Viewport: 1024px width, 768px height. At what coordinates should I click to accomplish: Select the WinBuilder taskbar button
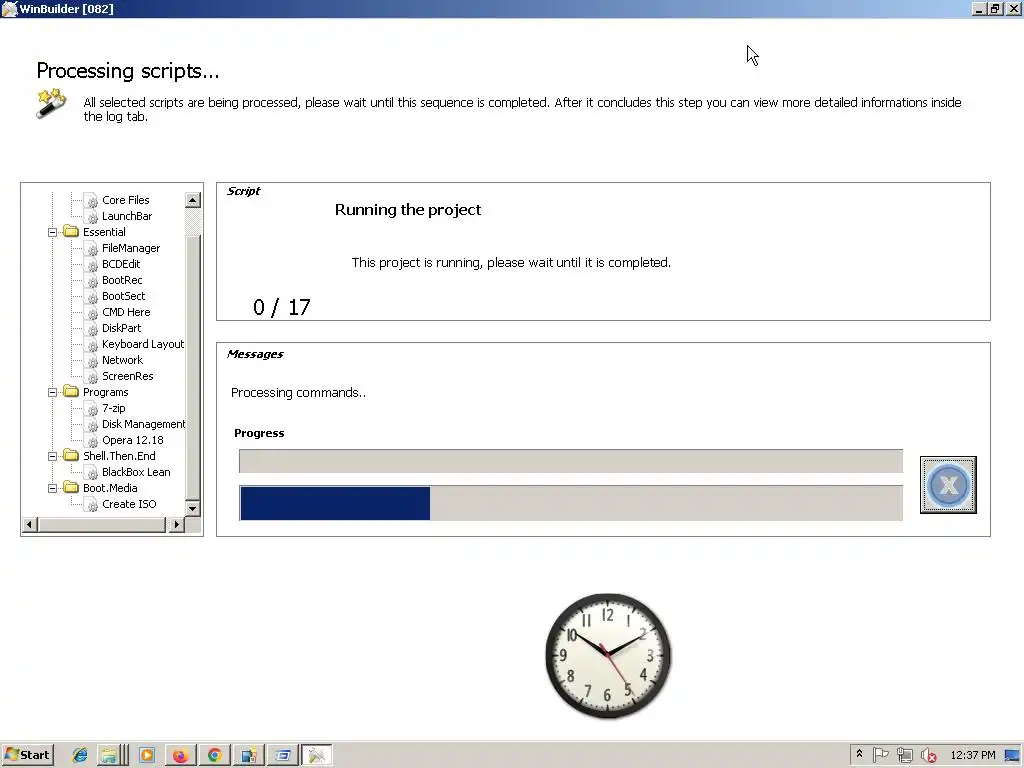[x=317, y=756]
